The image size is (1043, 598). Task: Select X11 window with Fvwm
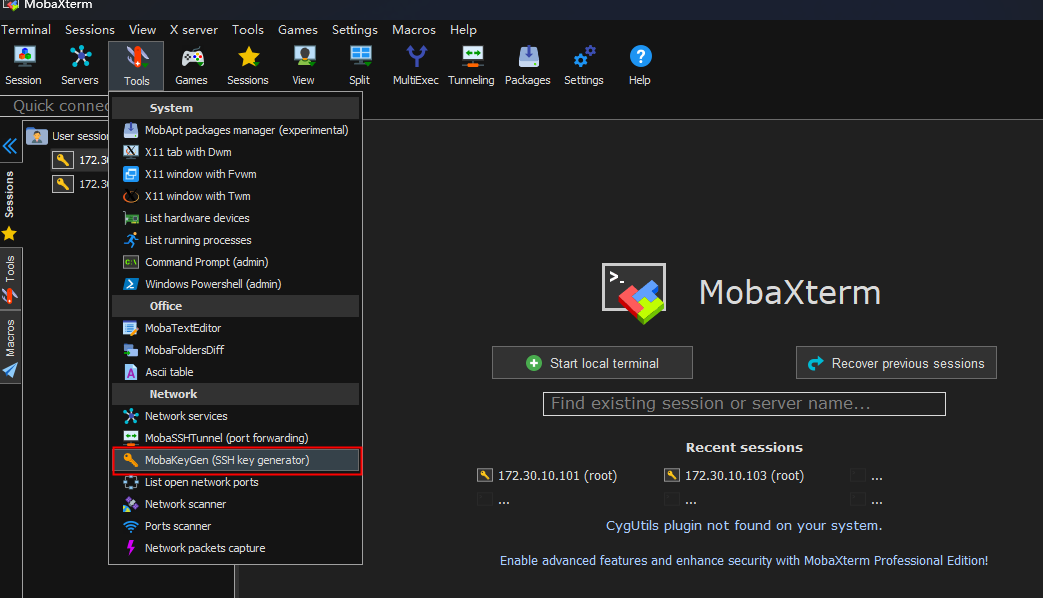[x=235, y=174]
